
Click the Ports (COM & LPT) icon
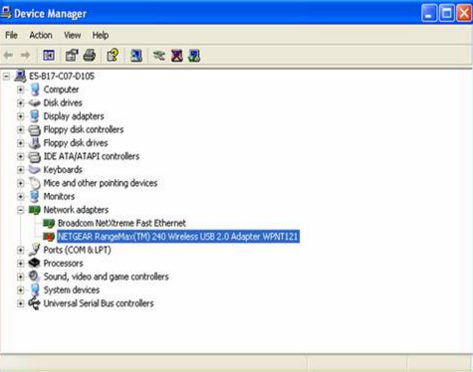34,250
